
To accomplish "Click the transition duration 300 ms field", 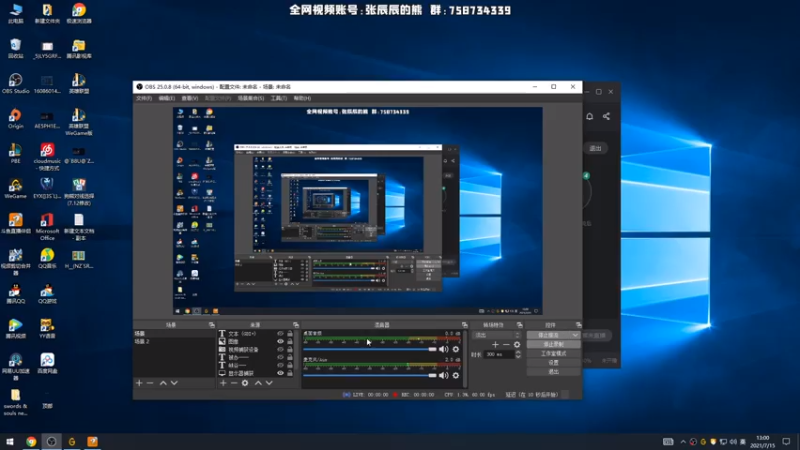I will [499, 354].
